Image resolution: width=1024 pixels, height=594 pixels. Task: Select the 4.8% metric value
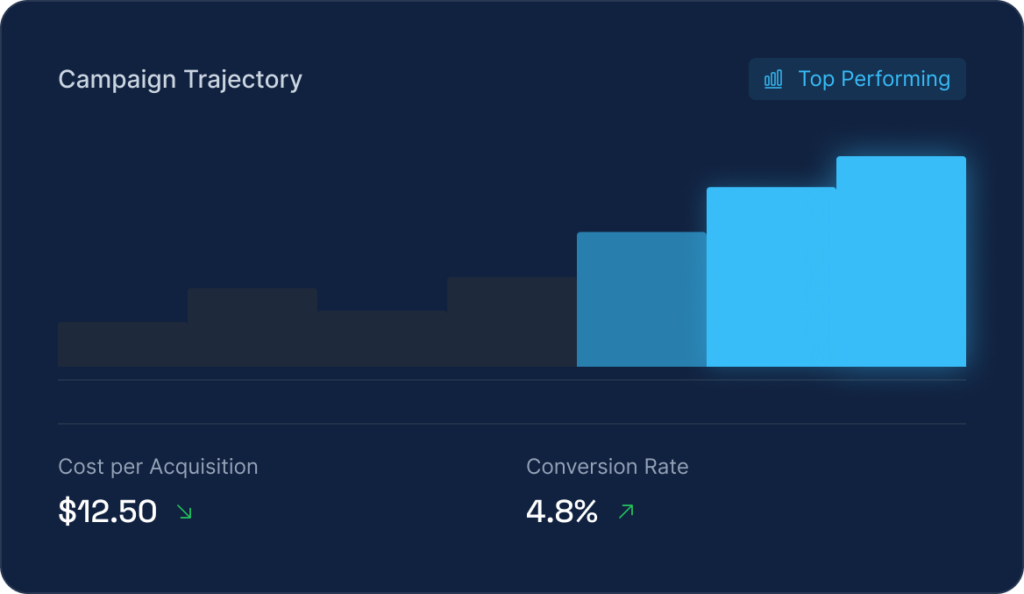[562, 512]
